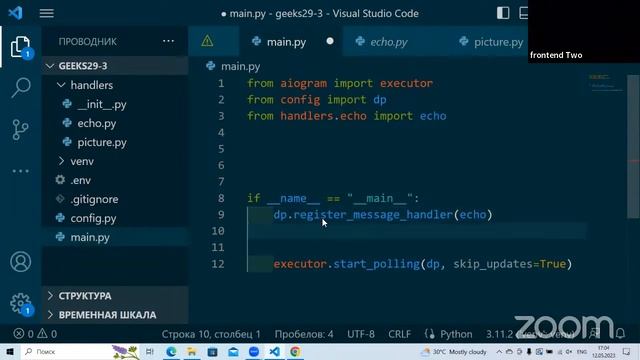640x360 pixels.
Task: Click line number 8 in gutter
Action: coord(221,198)
